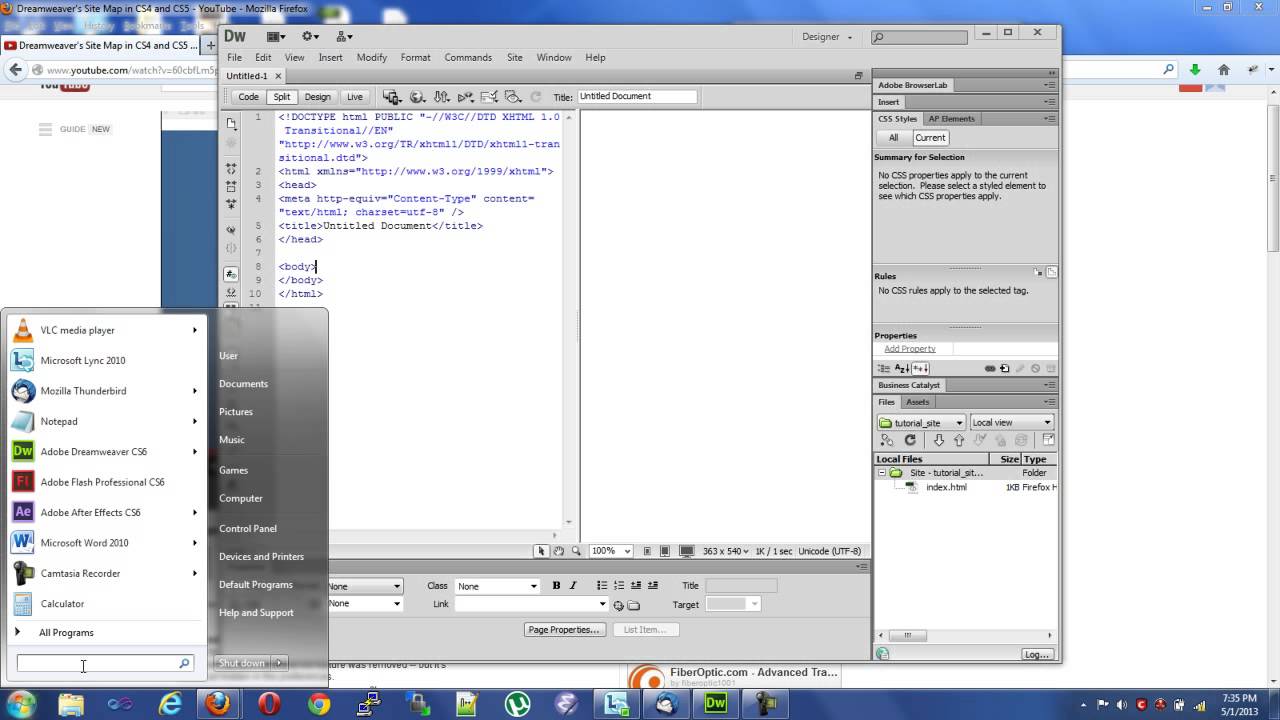Show only set properties in CSS panel

(921, 368)
